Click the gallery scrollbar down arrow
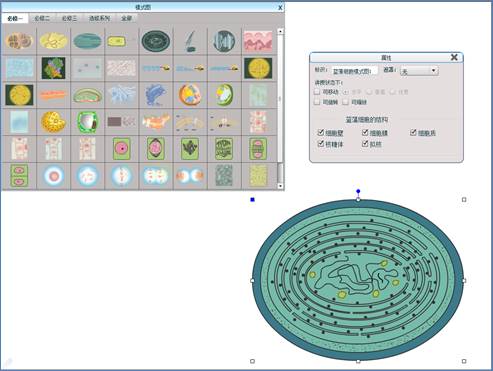 click(280, 186)
